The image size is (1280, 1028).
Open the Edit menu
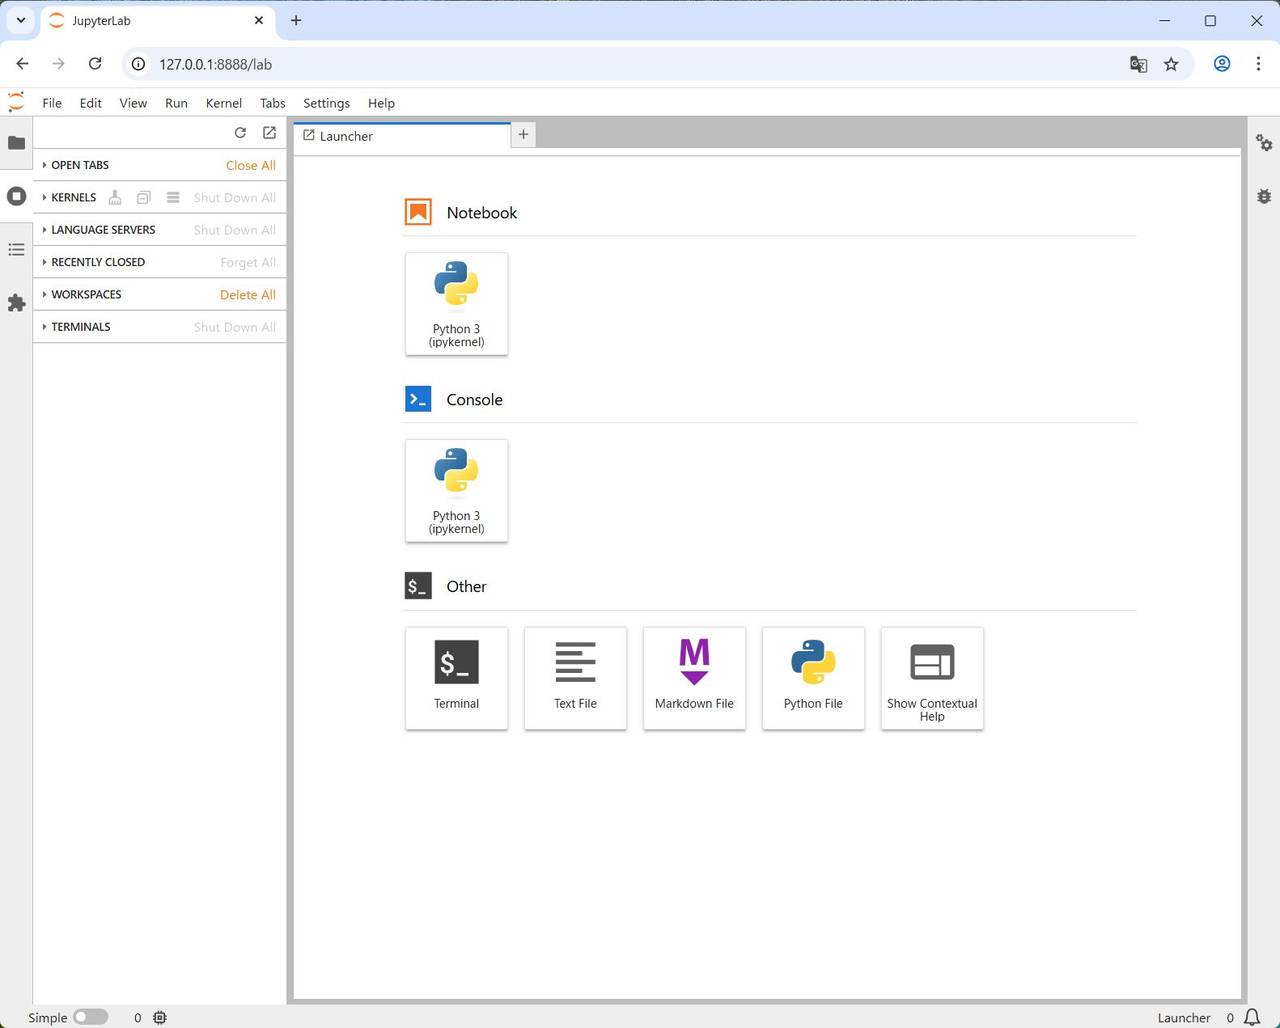pos(91,103)
